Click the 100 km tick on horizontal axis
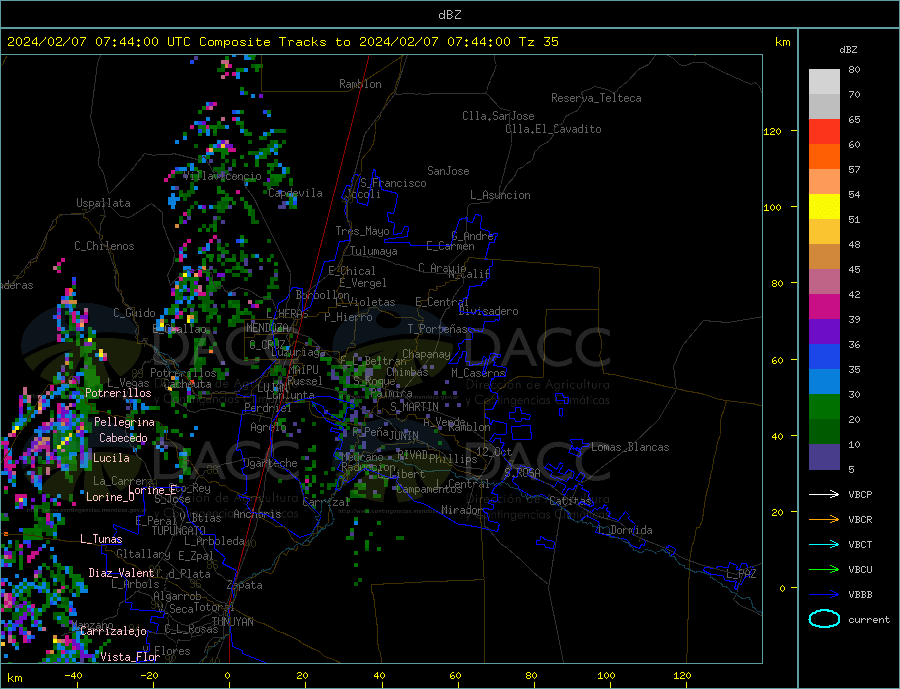The width and height of the screenshot is (900, 689). point(606,676)
